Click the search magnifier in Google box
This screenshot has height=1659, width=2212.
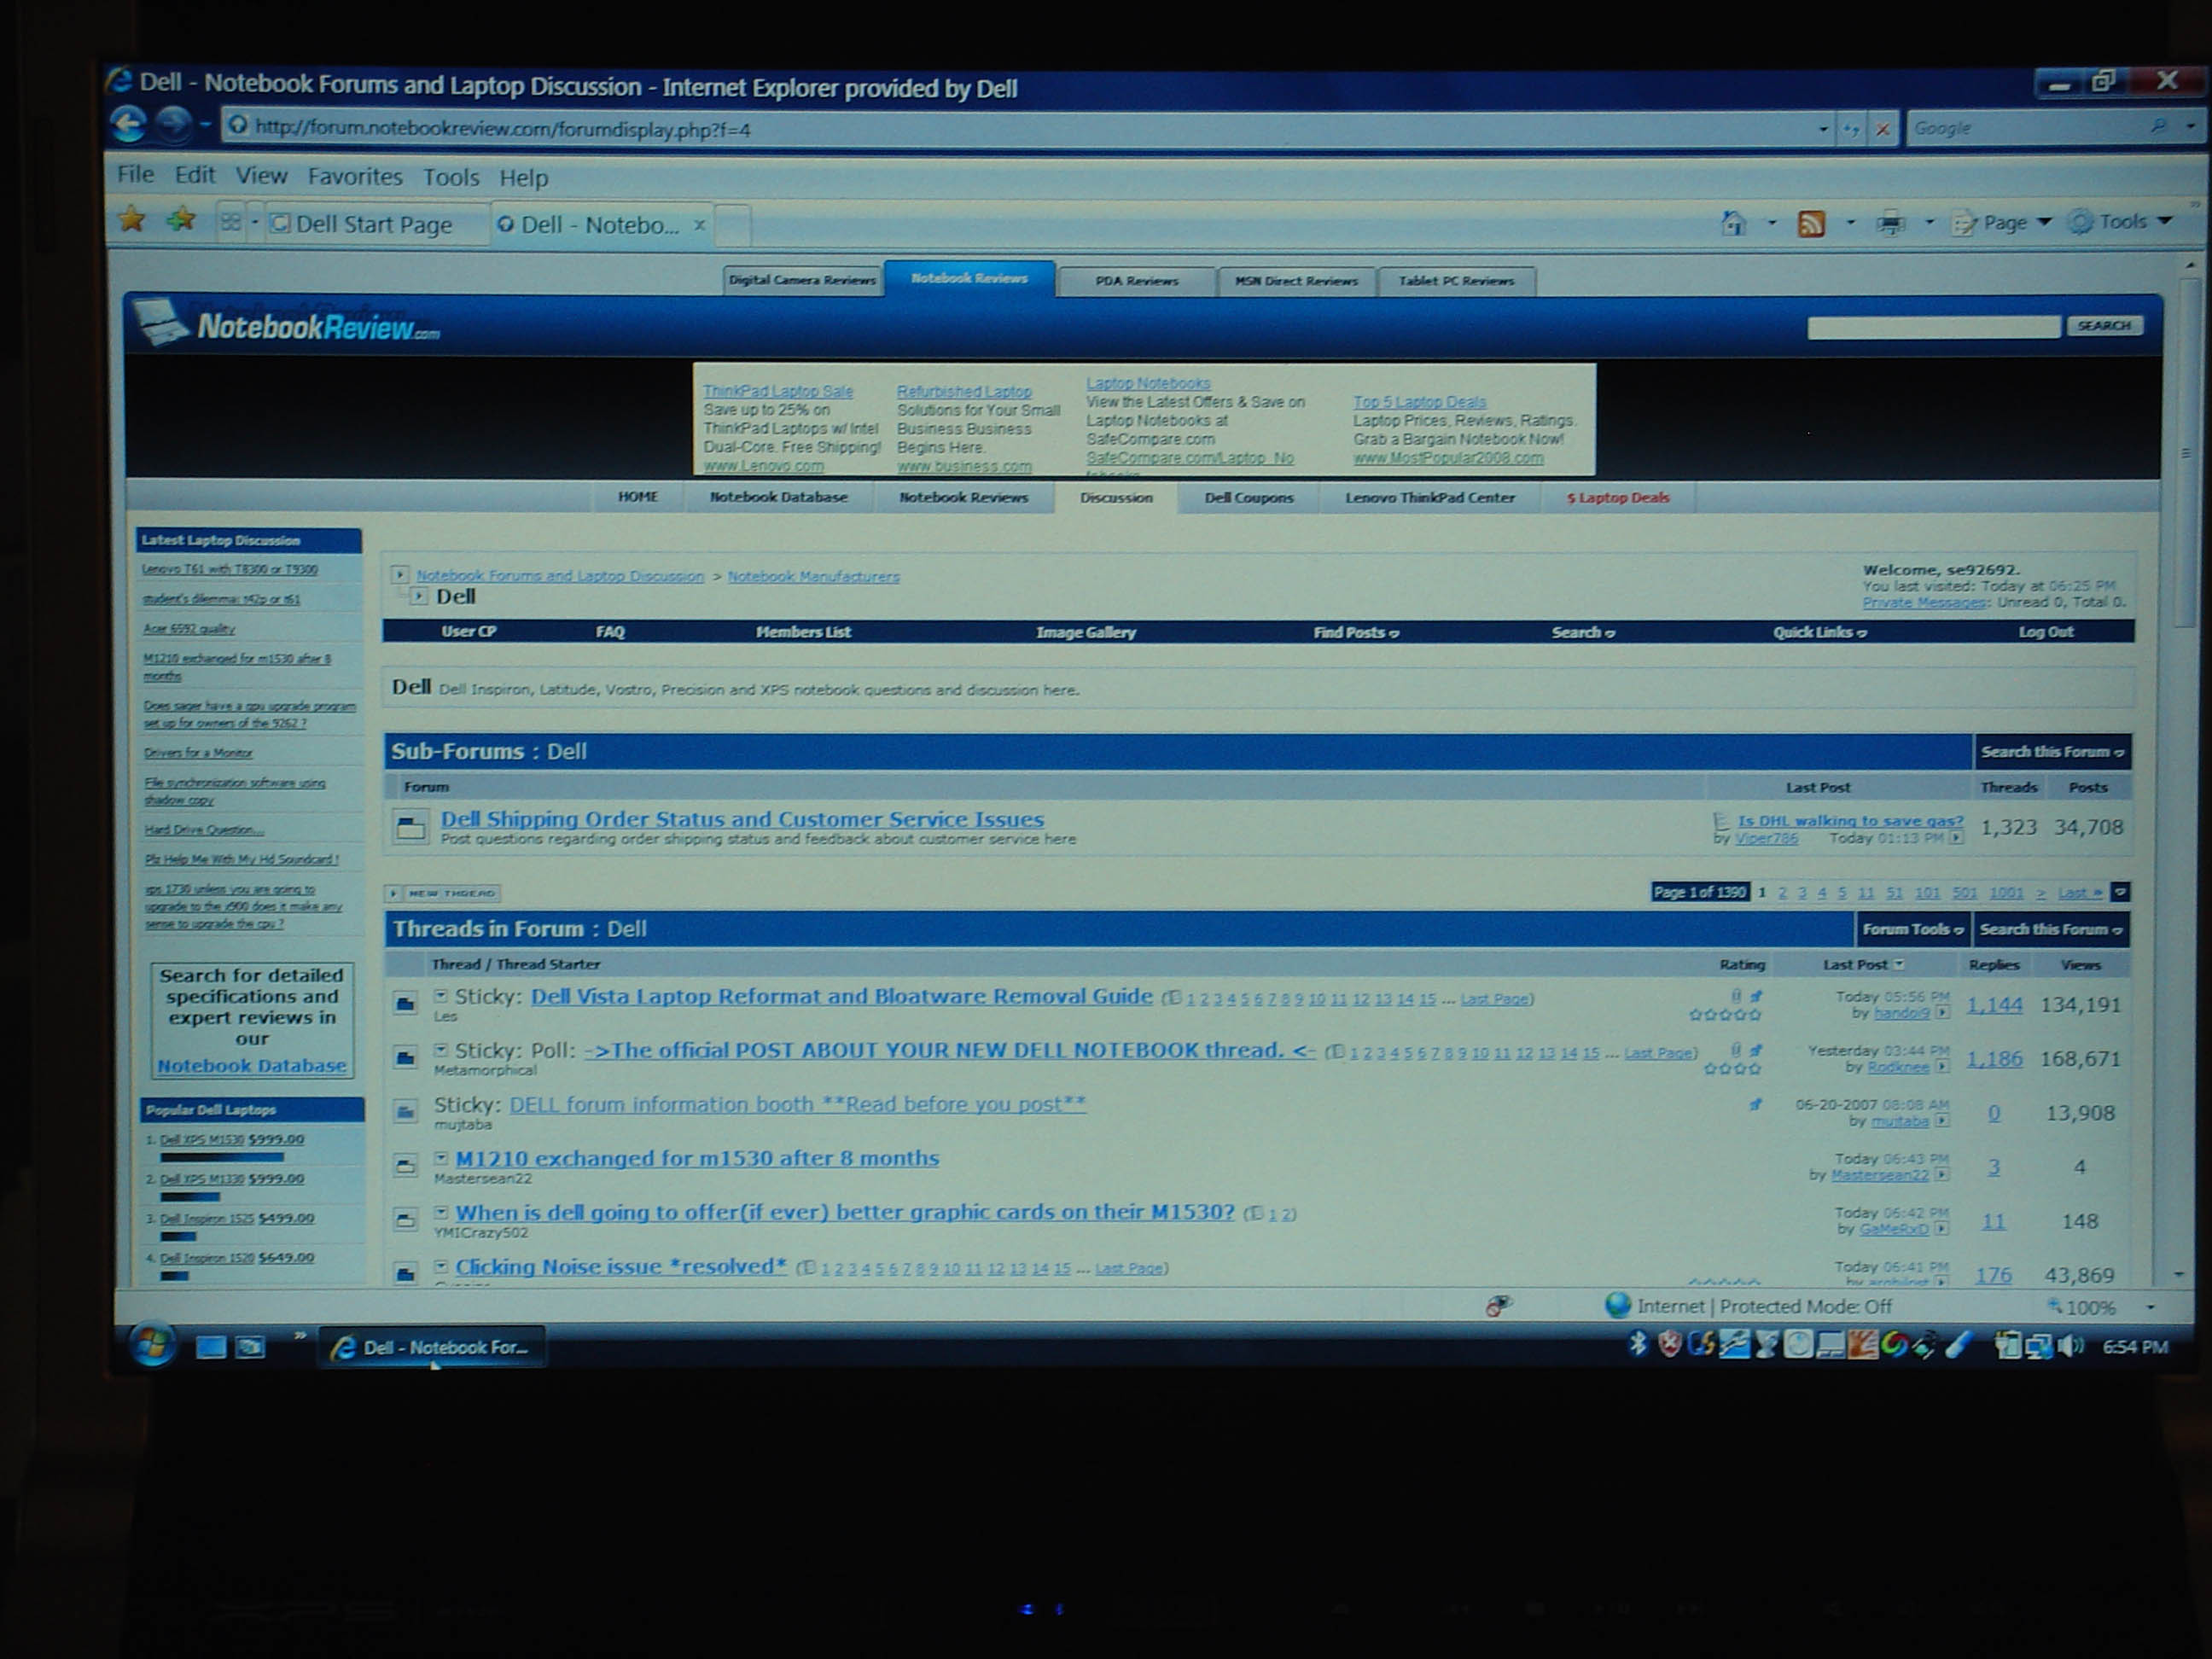(x=2158, y=127)
